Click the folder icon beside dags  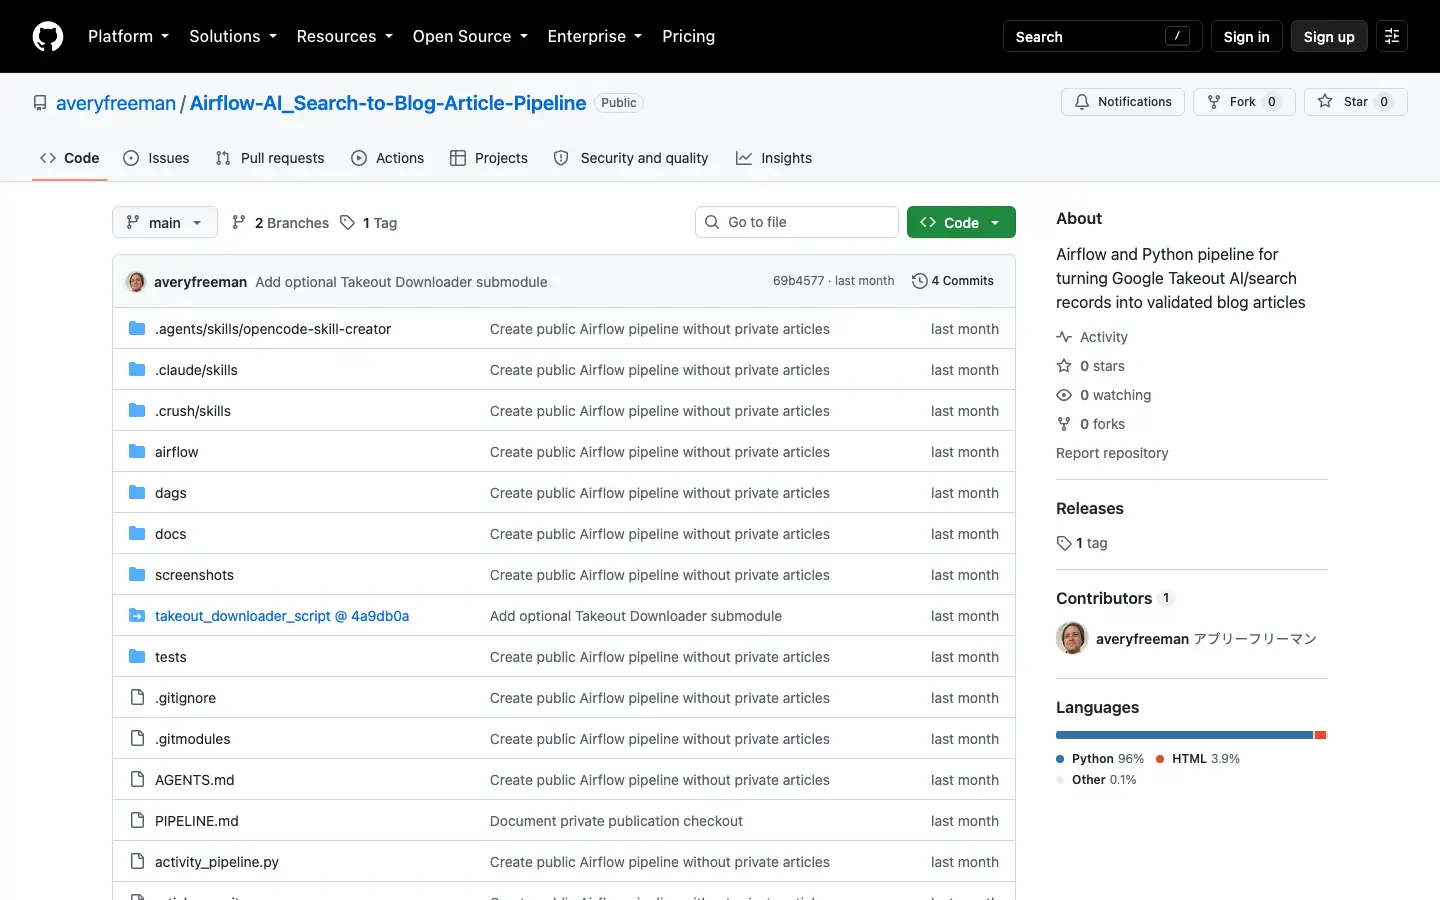pos(137,493)
